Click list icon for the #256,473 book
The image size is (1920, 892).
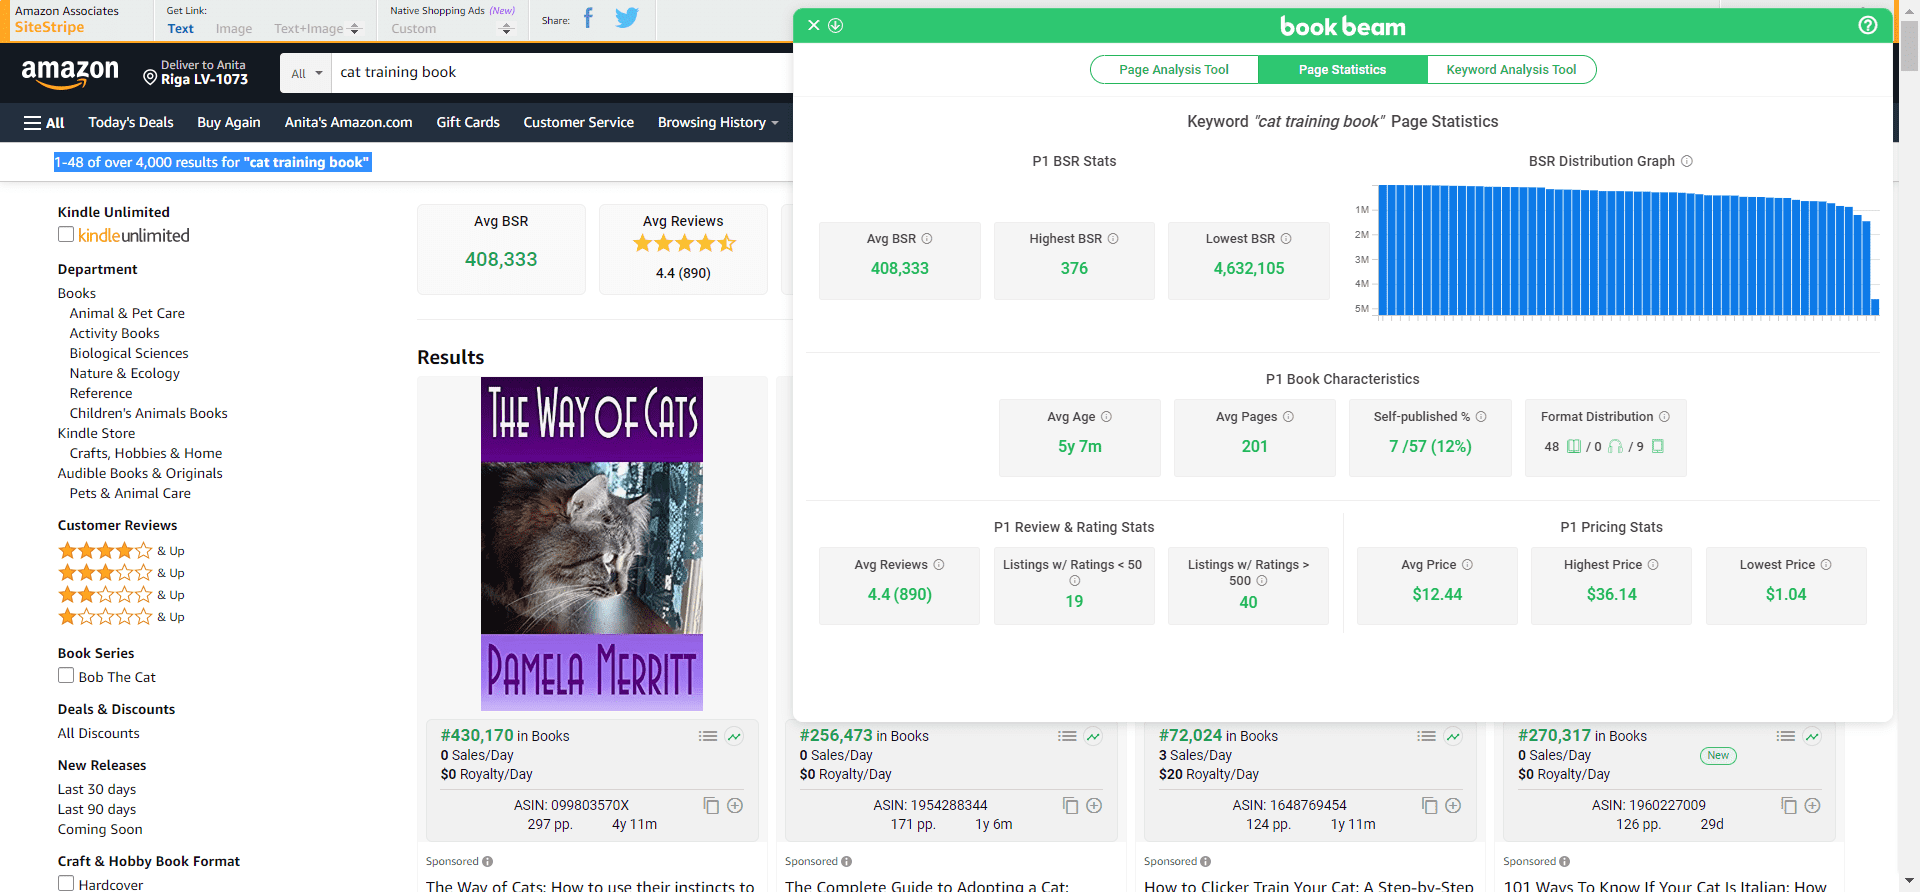coord(1067,736)
